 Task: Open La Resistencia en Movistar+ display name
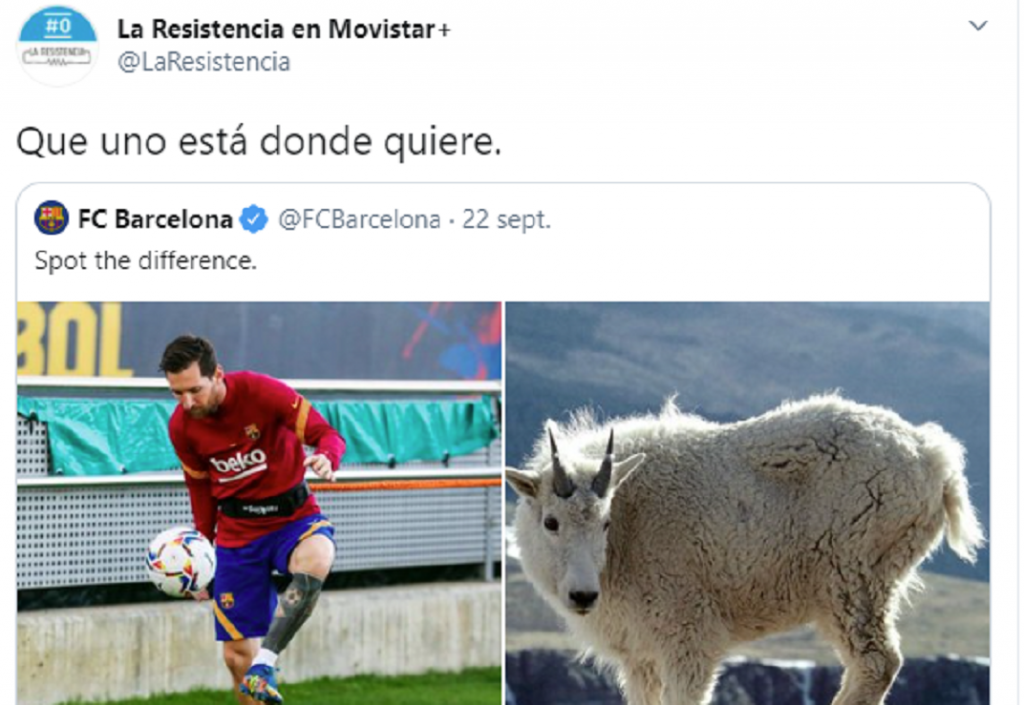(x=284, y=29)
